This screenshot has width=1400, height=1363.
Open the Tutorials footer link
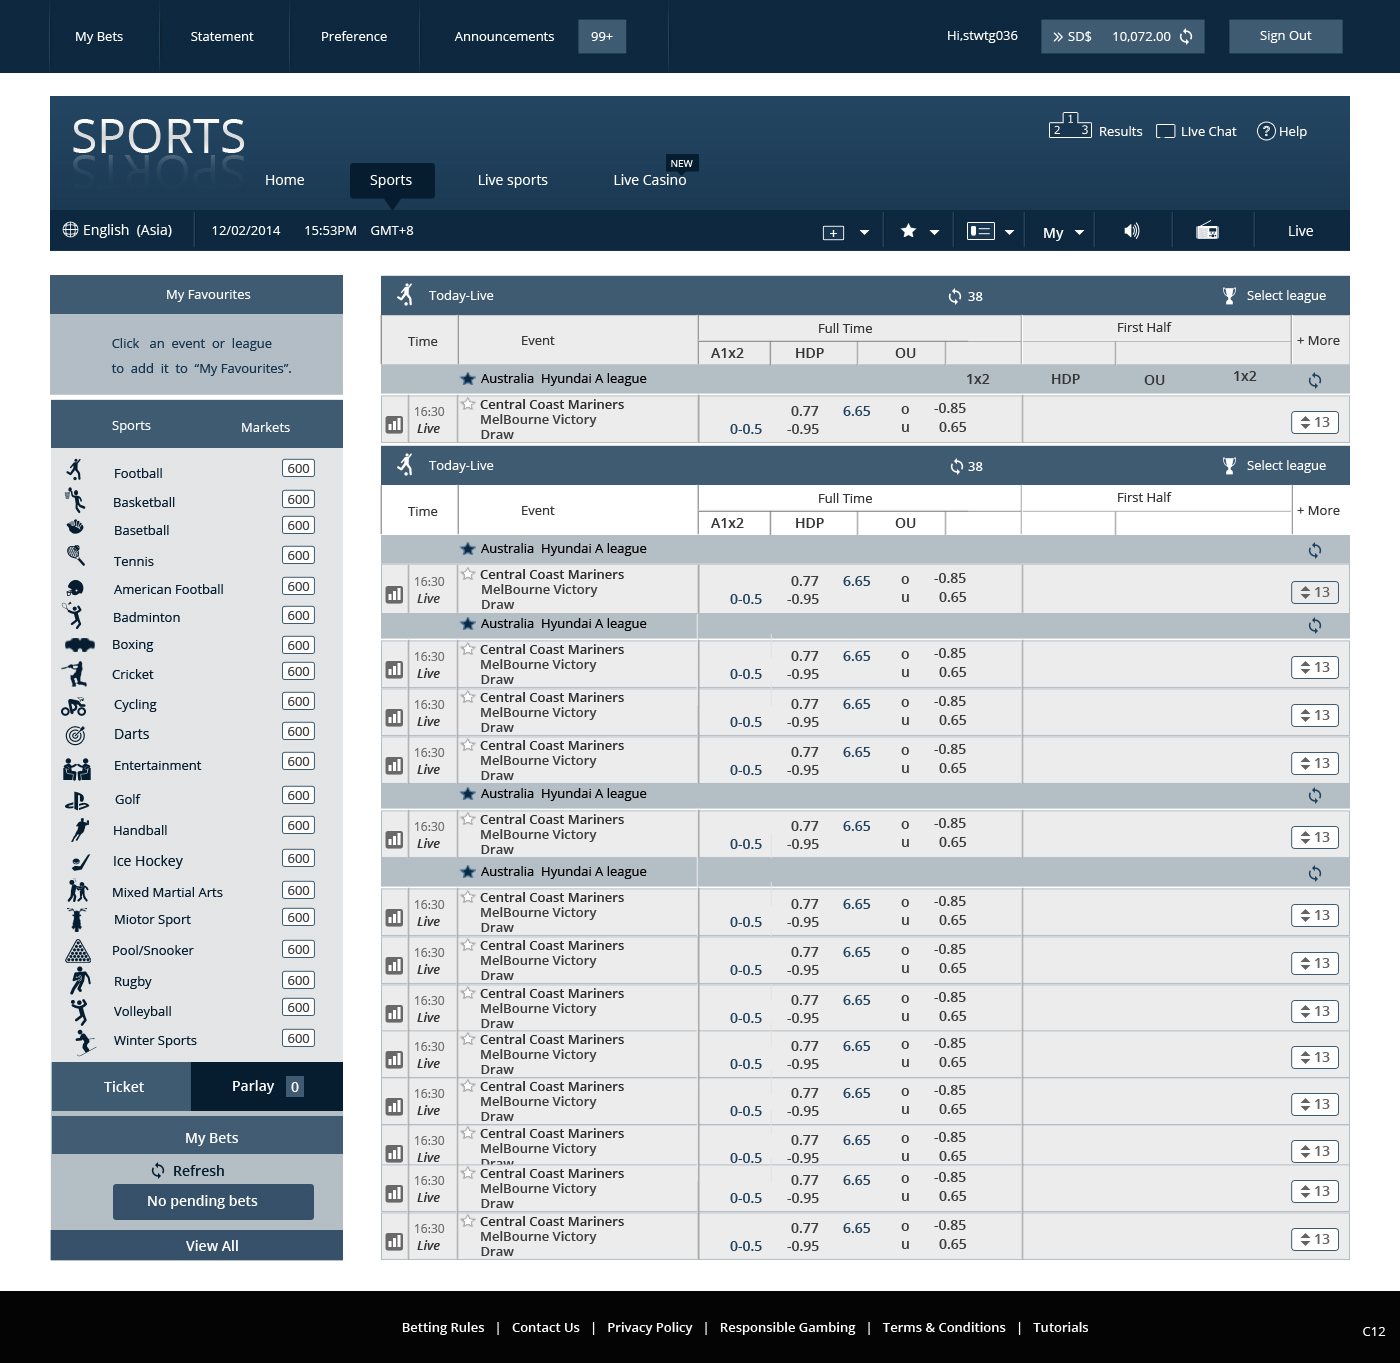[1061, 1328]
